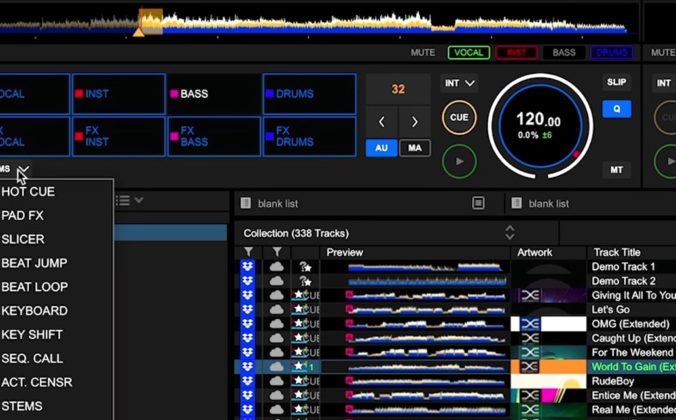Select OMG (Extended) artwork thumbnail
Viewport: 676px width, 420px height.
click(x=548, y=324)
